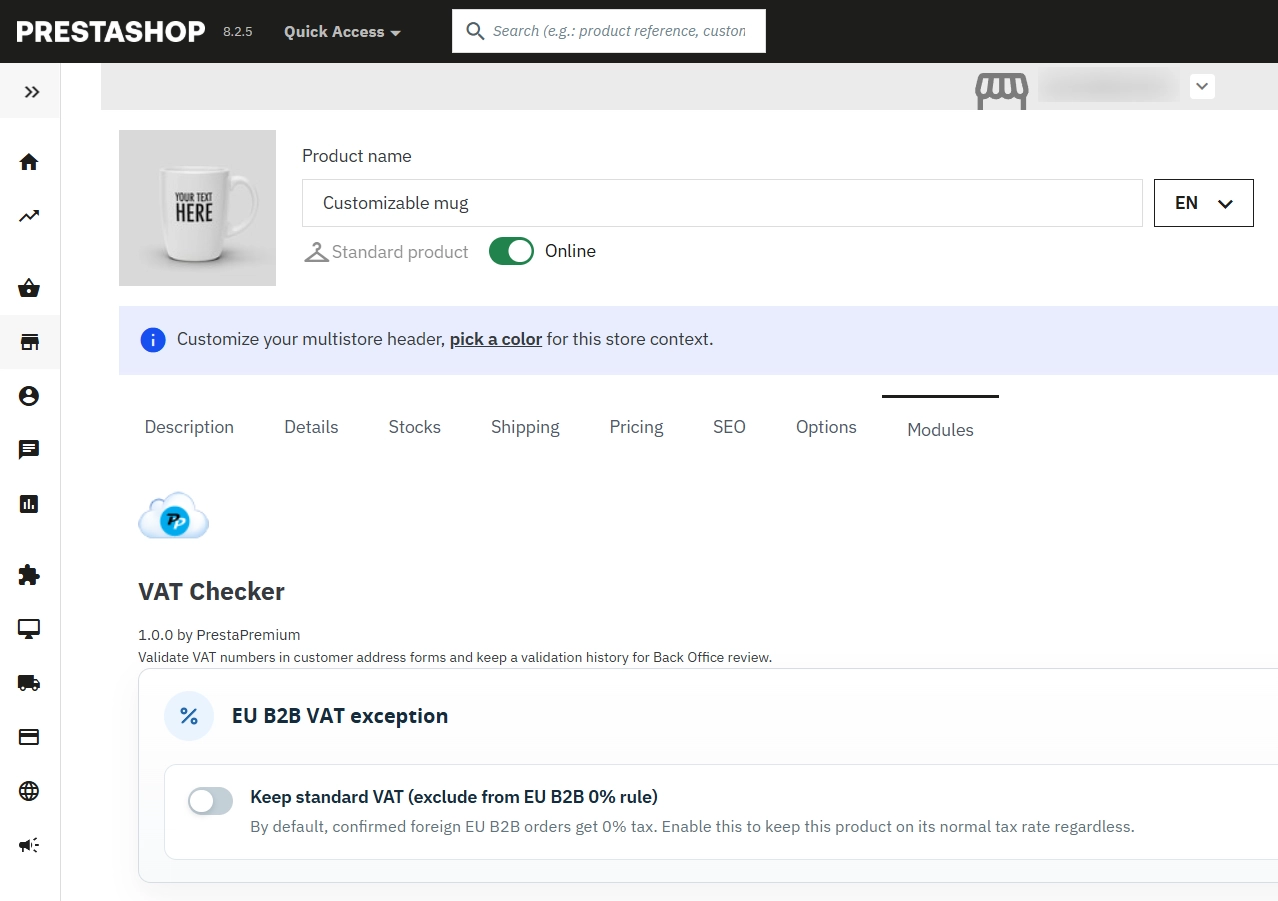
Task: Switch to the SEO tab
Action: click(729, 427)
